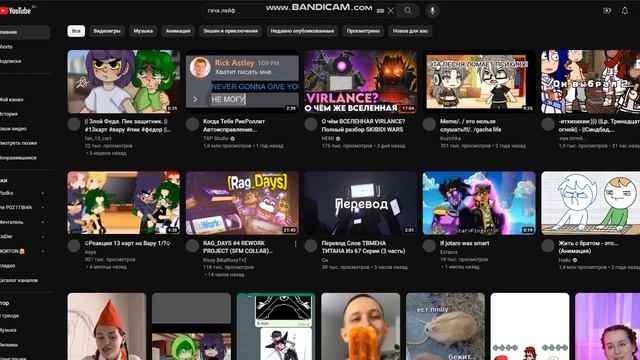Open the 'Rag_Days' video thumbnail
The image size is (640, 360).
click(242, 203)
